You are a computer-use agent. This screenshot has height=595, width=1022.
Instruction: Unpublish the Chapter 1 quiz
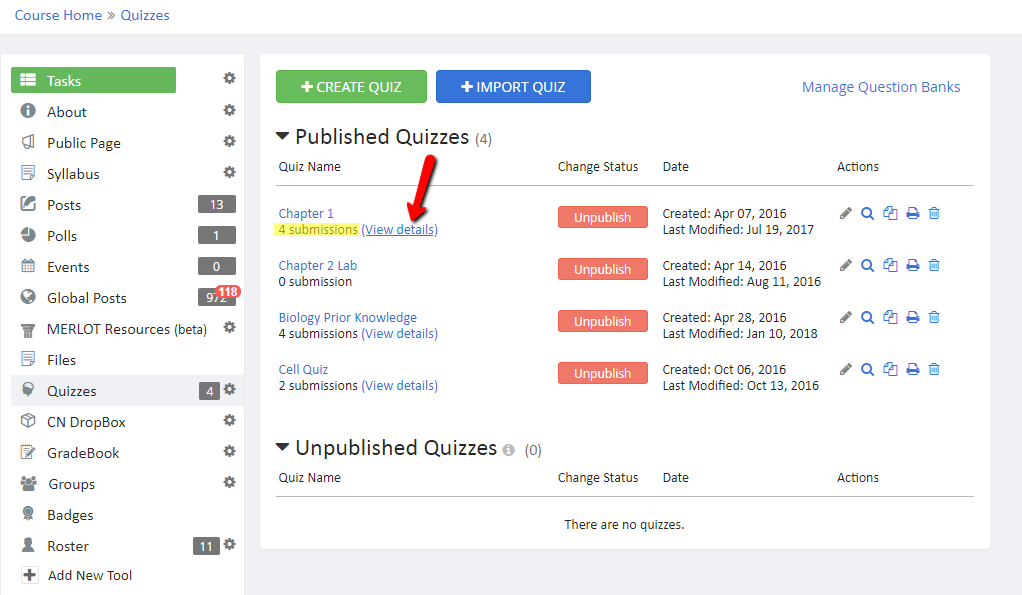click(603, 217)
